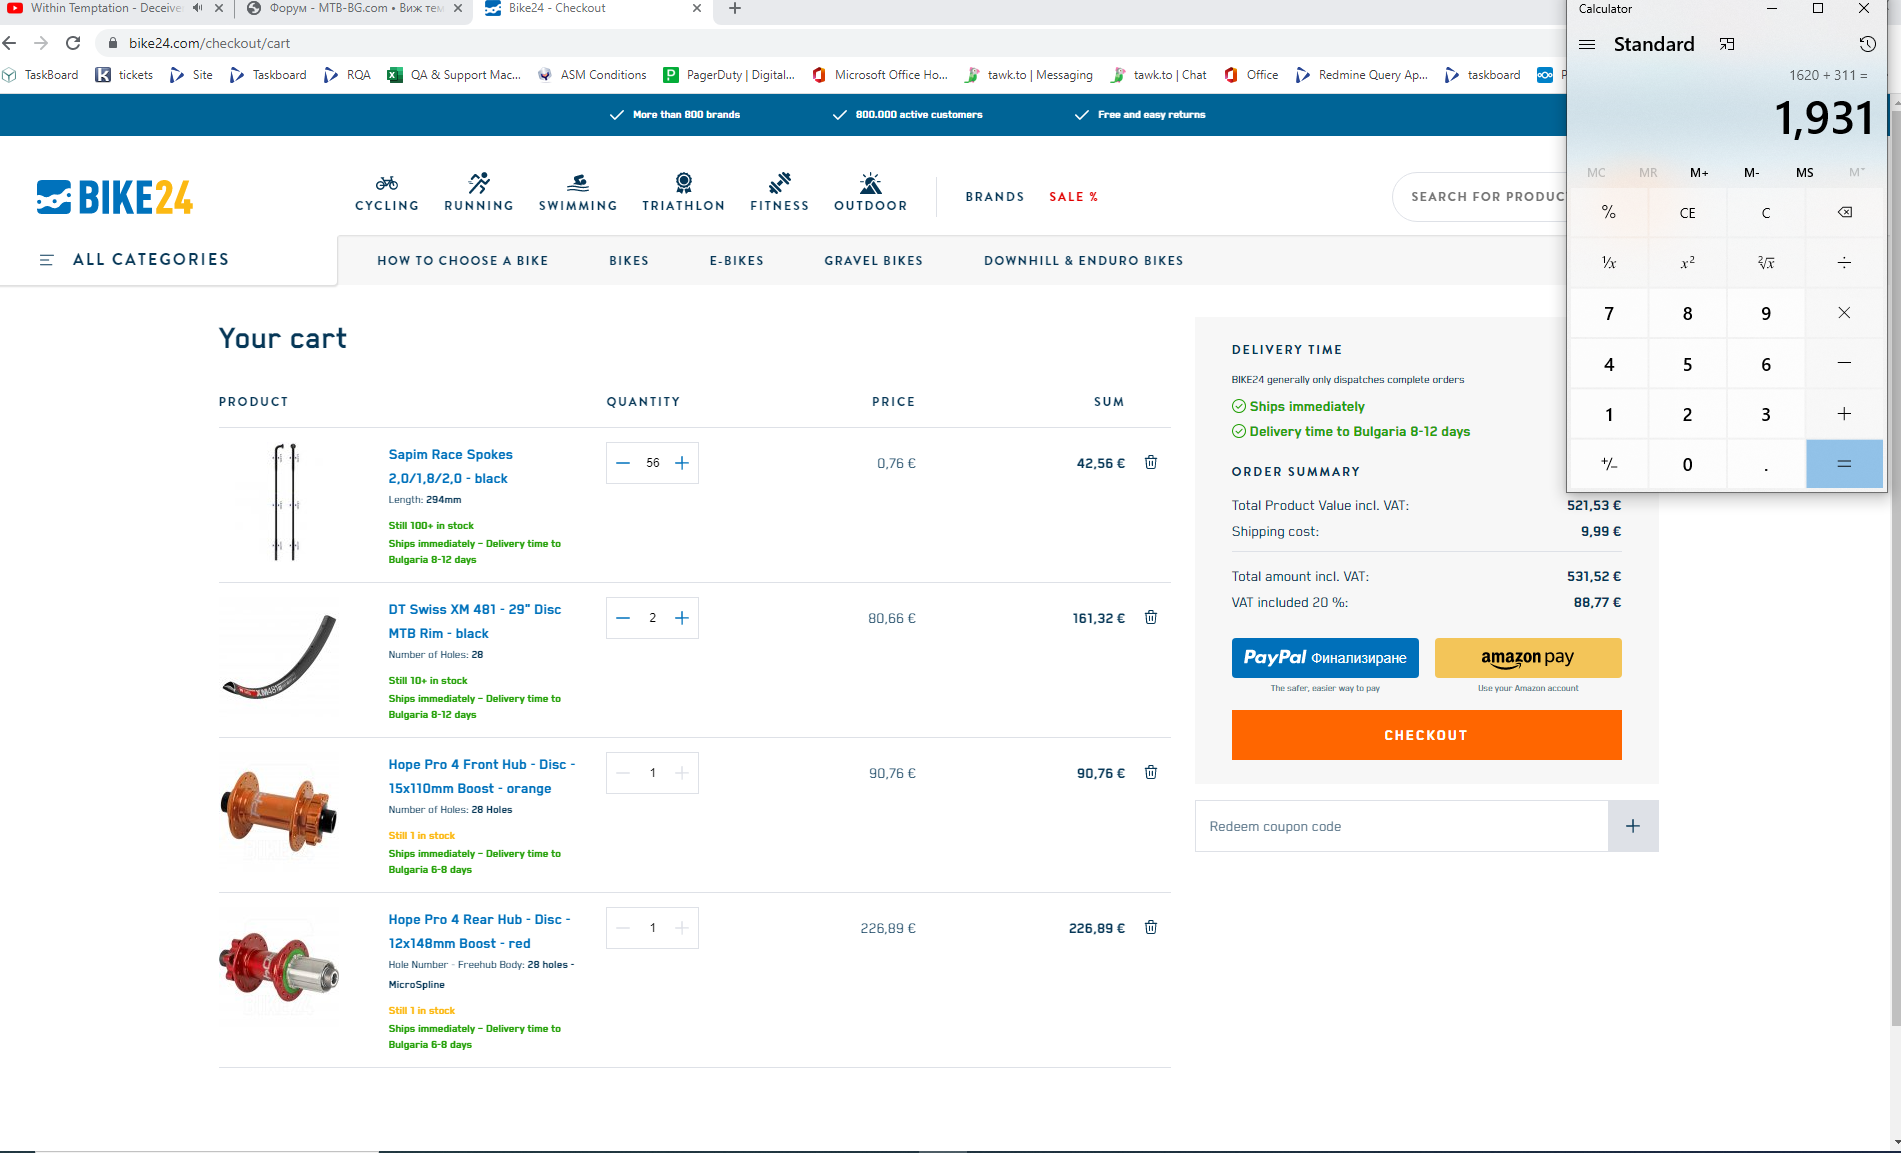The width and height of the screenshot is (1901, 1153).
Task: Open calculator history icon
Action: coord(1867,44)
